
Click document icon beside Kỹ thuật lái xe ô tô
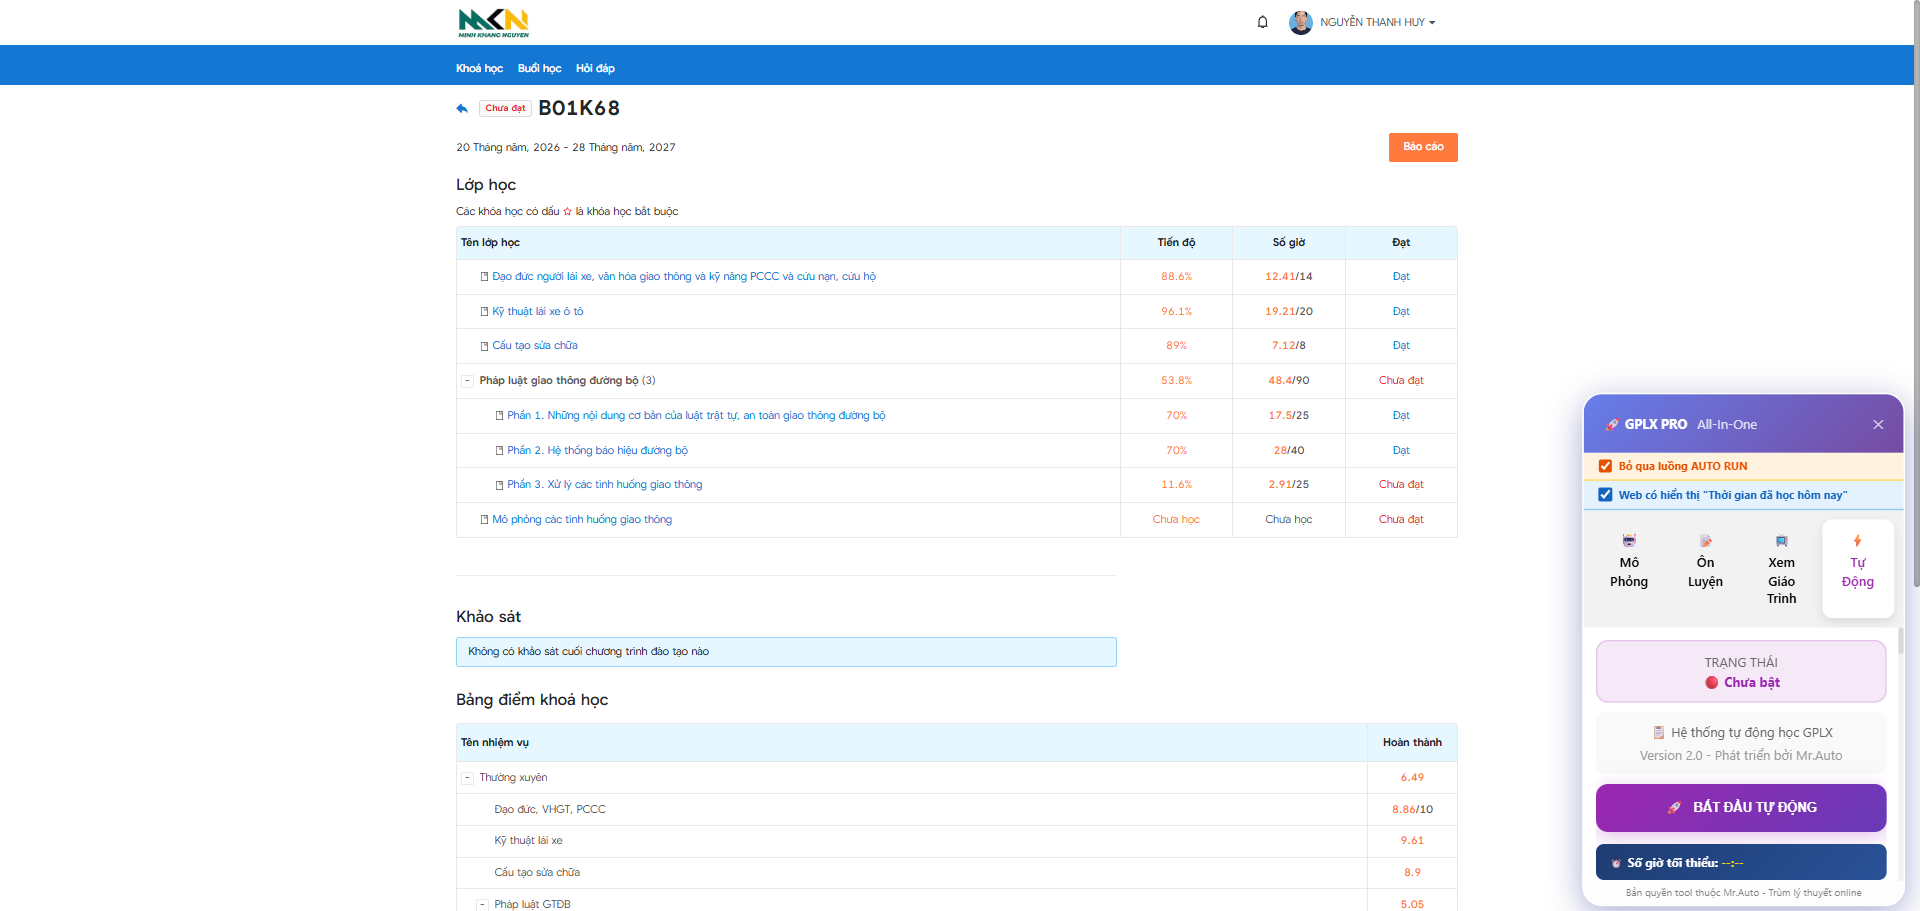pyautogui.click(x=485, y=312)
